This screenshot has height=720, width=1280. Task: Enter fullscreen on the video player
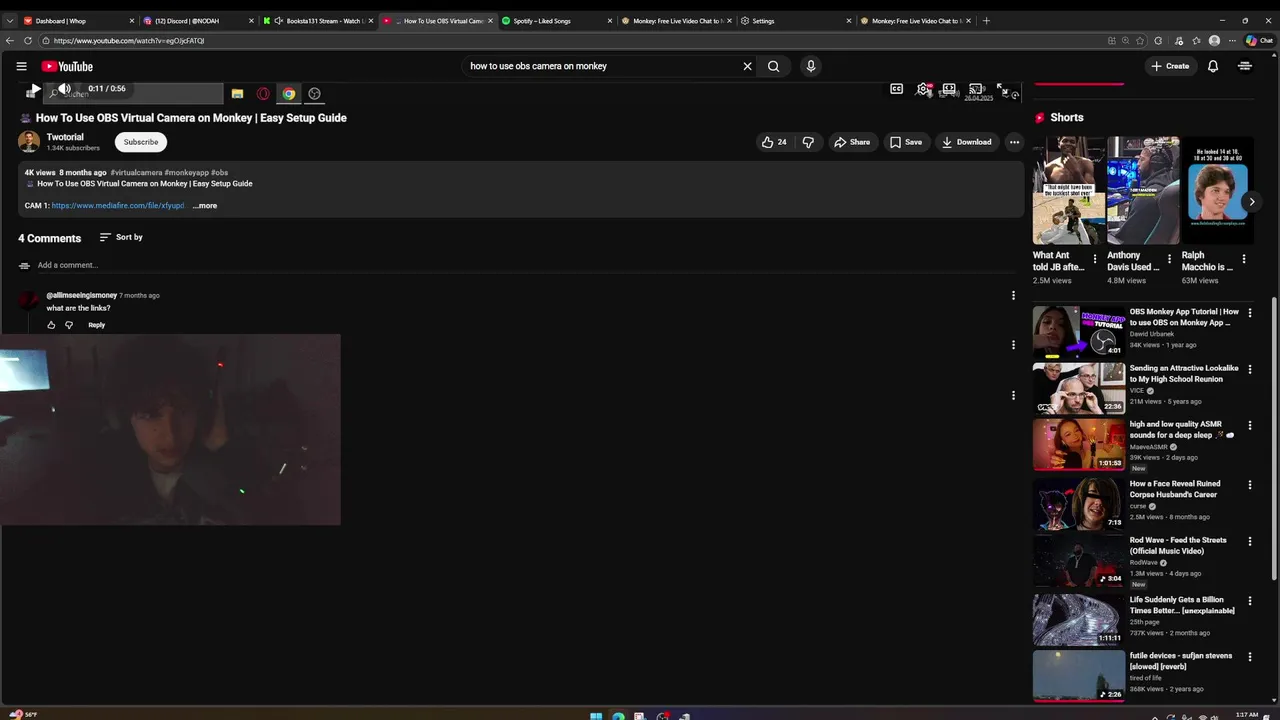[x=1003, y=89]
